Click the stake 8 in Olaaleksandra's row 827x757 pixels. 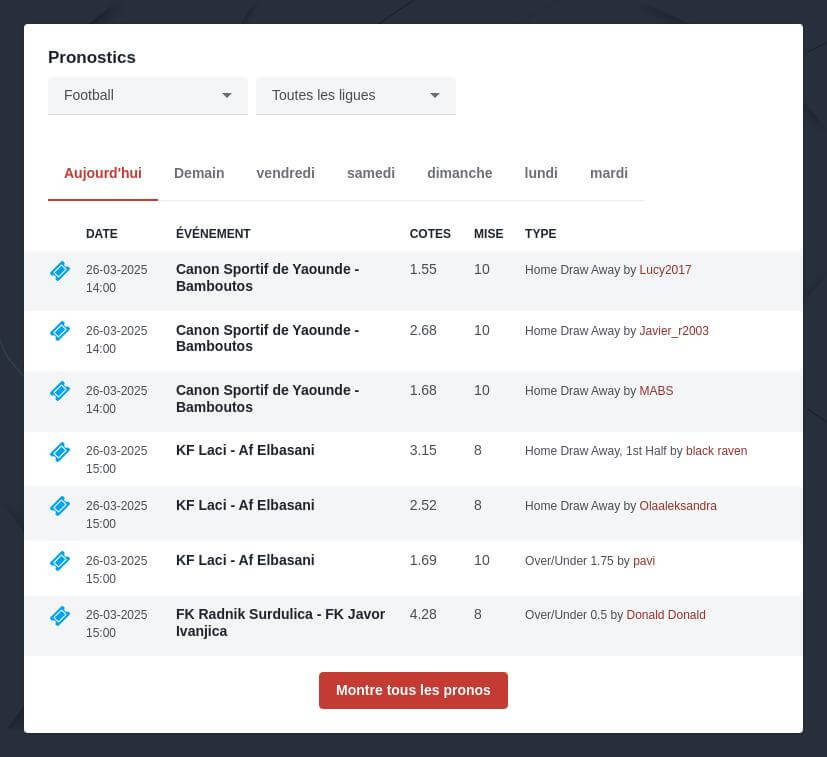(x=478, y=506)
